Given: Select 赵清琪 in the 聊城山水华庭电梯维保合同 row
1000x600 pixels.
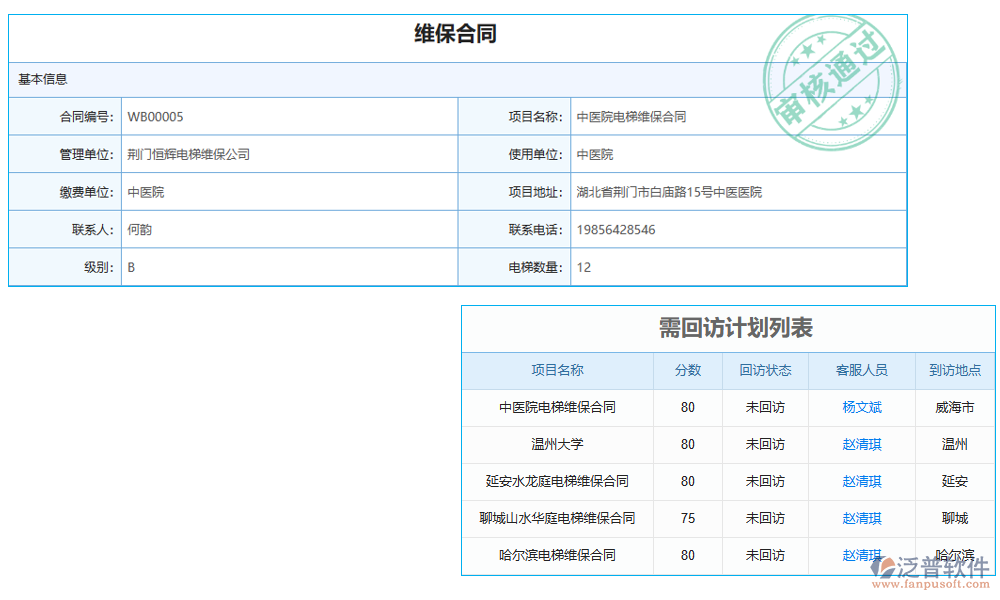Looking at the screenshot, I should pyautogui.click(x=861, y=518).
